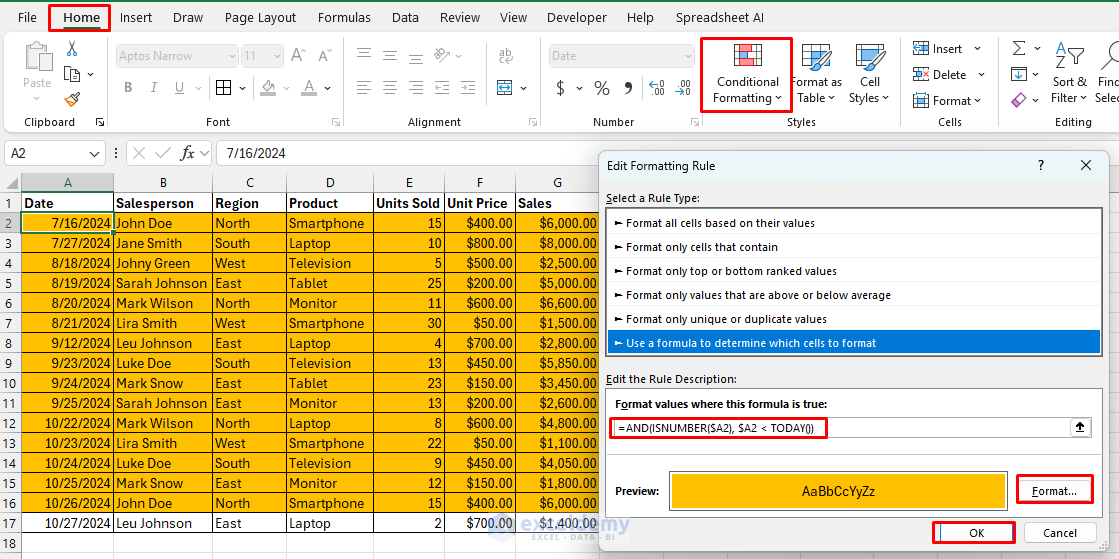Screen dimensions: 1119x559
Task: Toggle Italic formatting
Action: click(x=156, y=88)
